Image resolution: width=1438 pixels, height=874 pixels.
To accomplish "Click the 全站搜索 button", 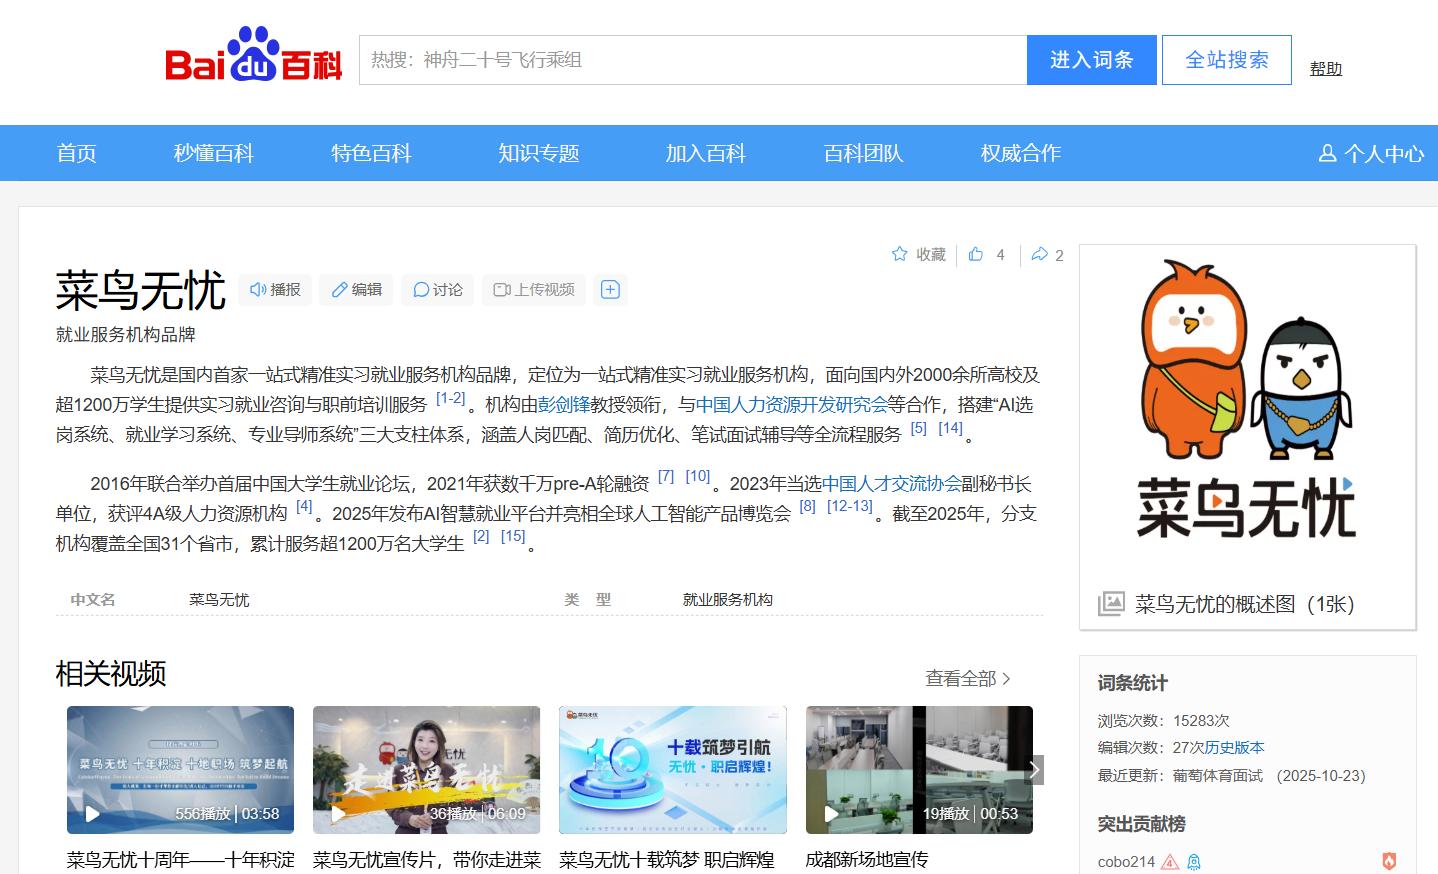I will [1226, 60].
